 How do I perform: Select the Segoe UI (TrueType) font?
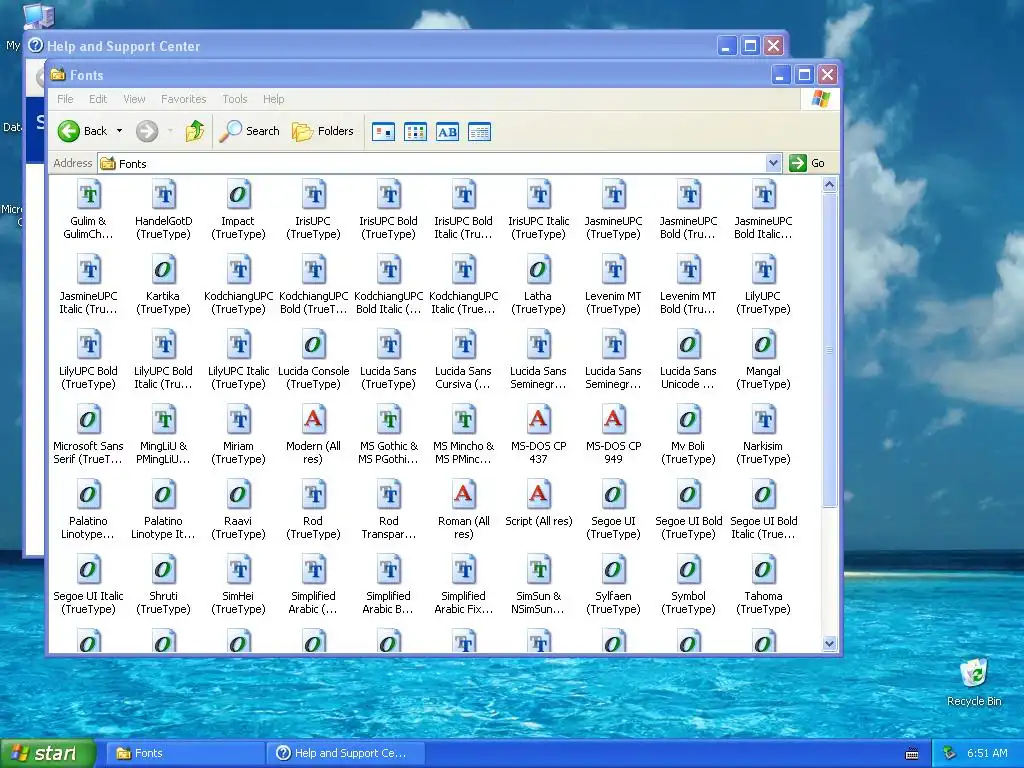(613, 509)
